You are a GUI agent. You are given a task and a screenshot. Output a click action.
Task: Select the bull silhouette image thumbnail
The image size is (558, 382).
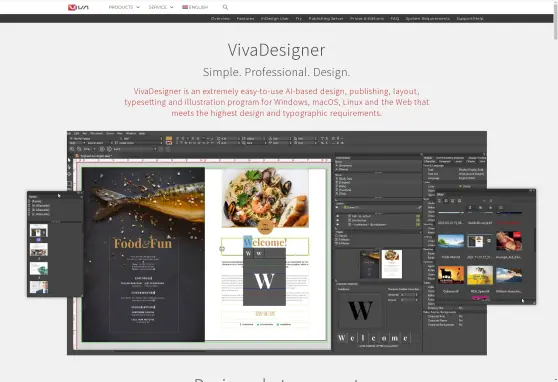(451, 275)
